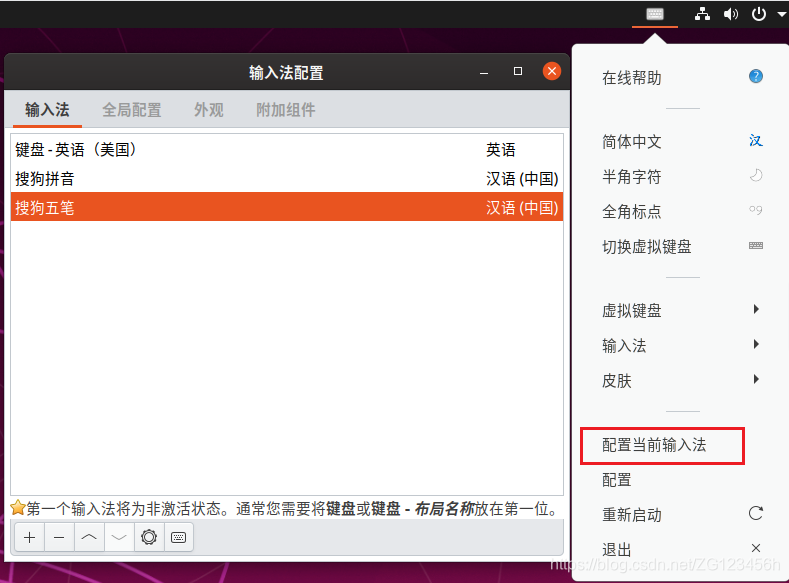Select 搜狗五笔 highlighted row
Image resolution: width=789 pixels, height=583 pixels.
[x=287, y=207]
